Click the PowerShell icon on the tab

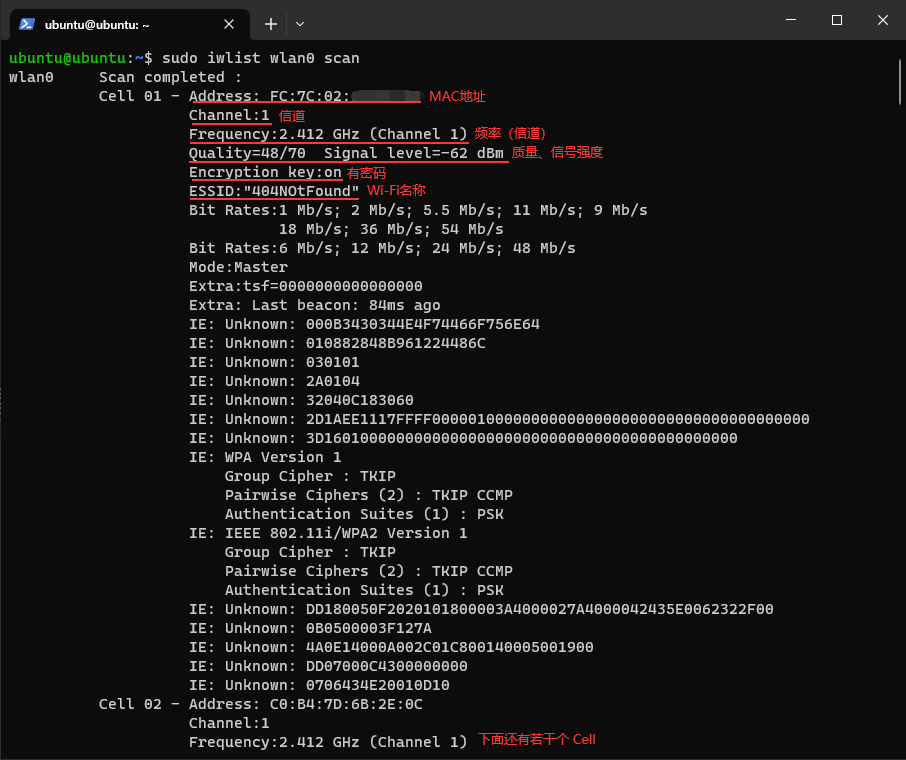27,23
